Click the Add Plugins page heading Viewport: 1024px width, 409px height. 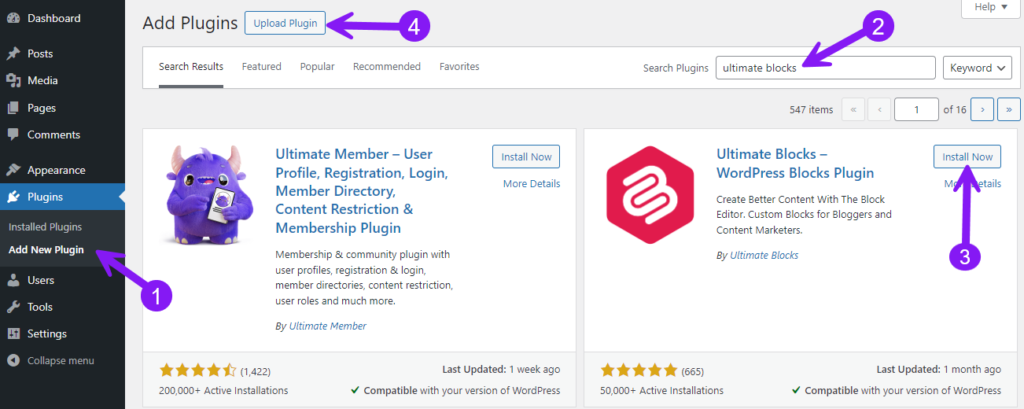click(190, 24)
